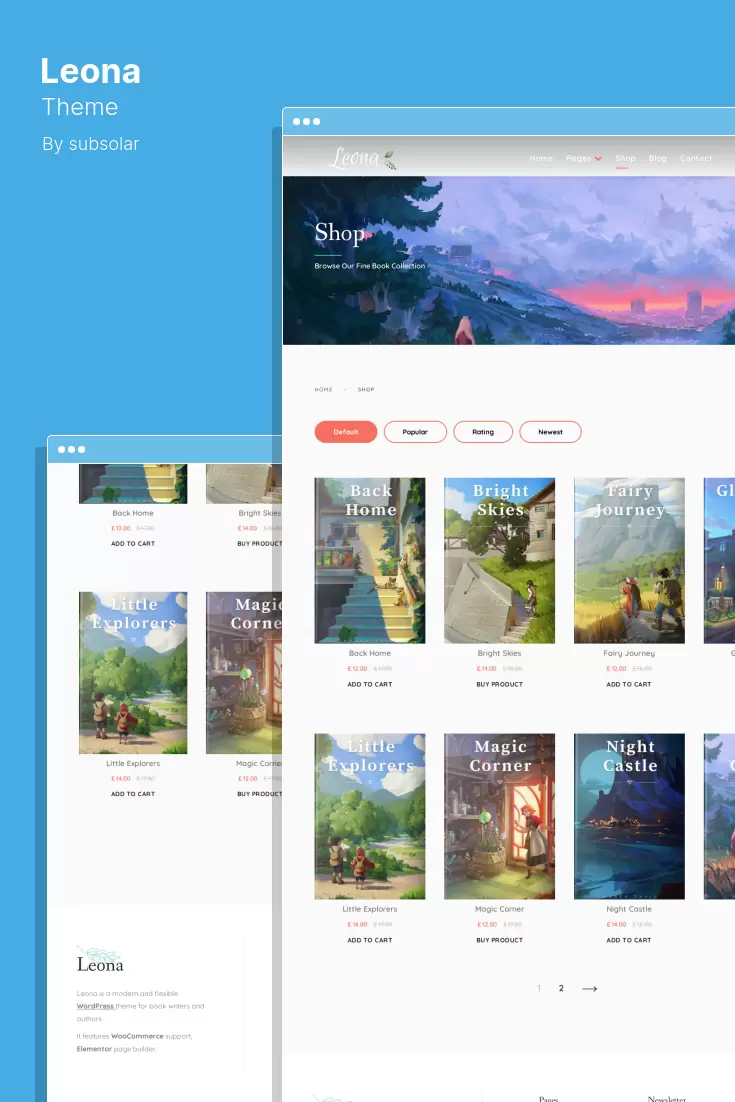The image size is (735, 1102).
Task: Add Little Explorers to cart in front window
Action: tap(370, 940)
